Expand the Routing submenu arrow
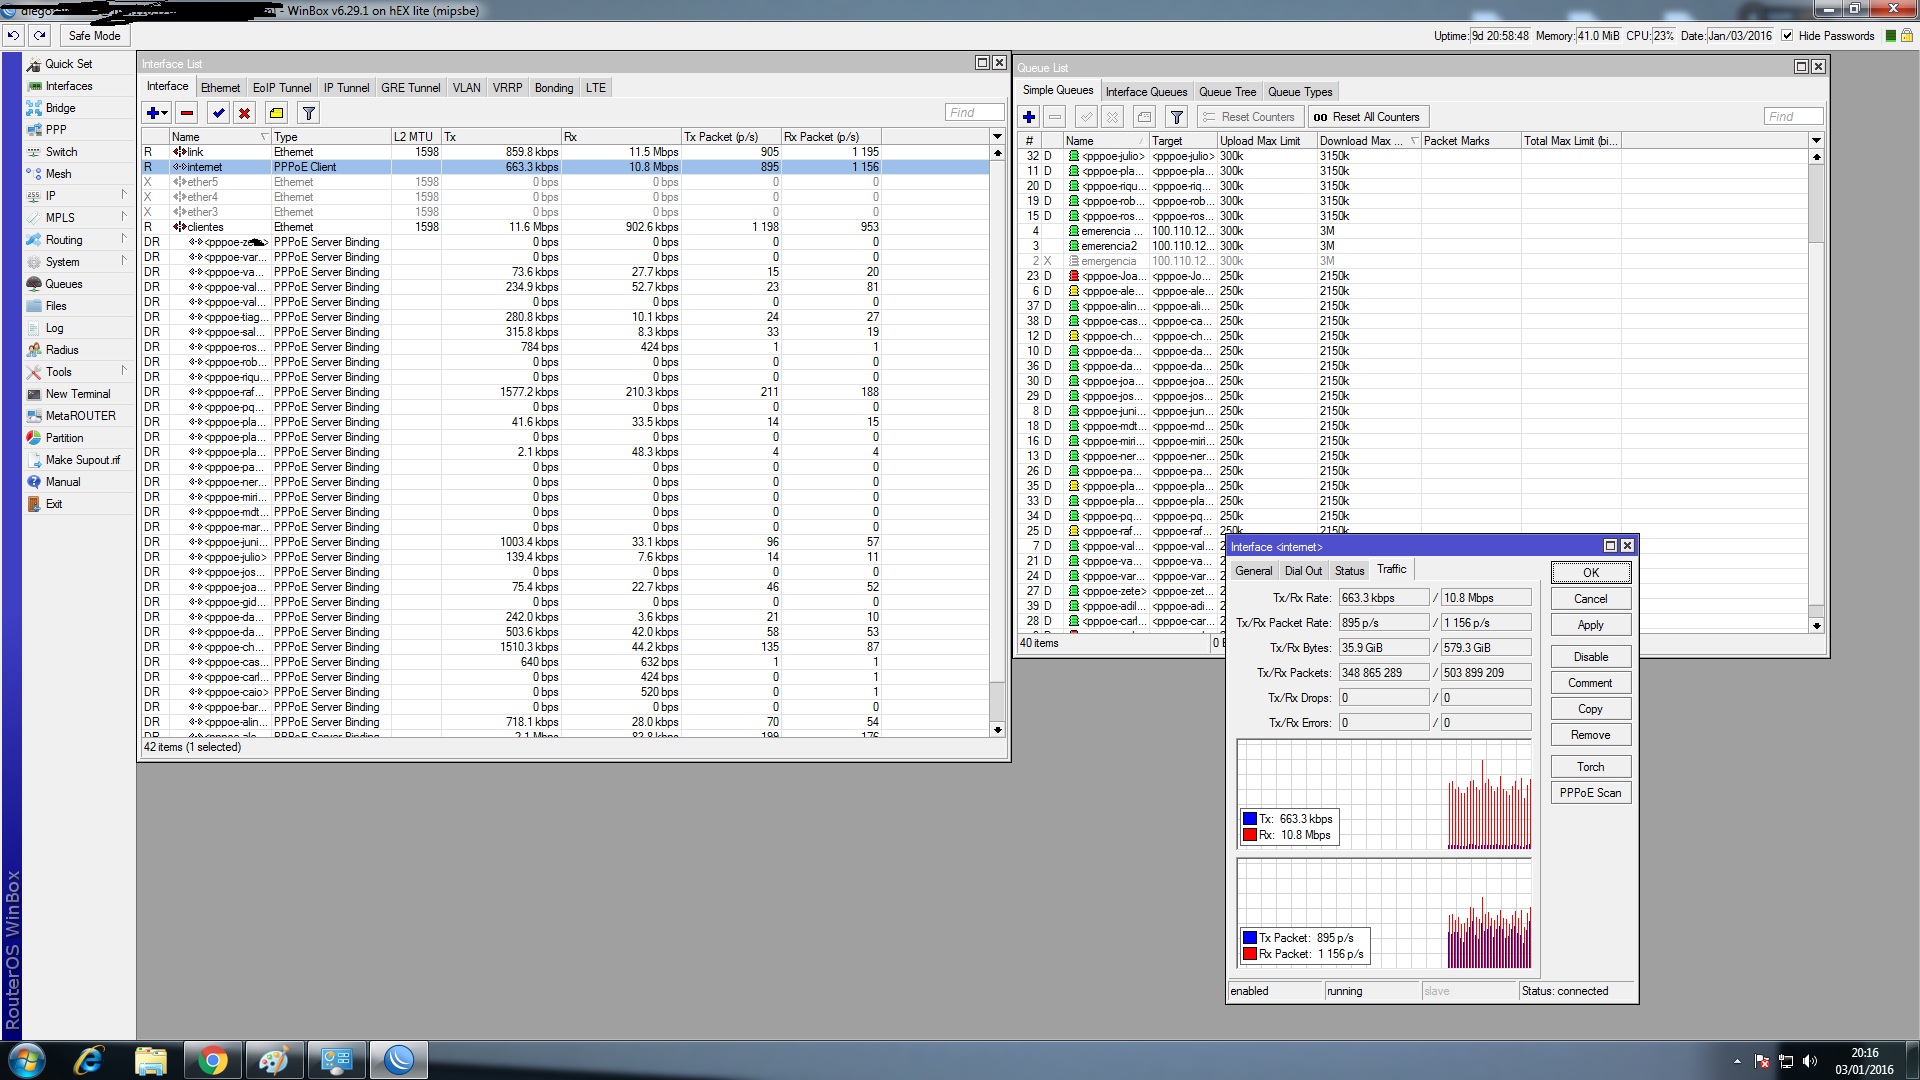Image resolution: width=1920 pixels, height=1080 pixels. pyautogui.click(x=124, y=239)
